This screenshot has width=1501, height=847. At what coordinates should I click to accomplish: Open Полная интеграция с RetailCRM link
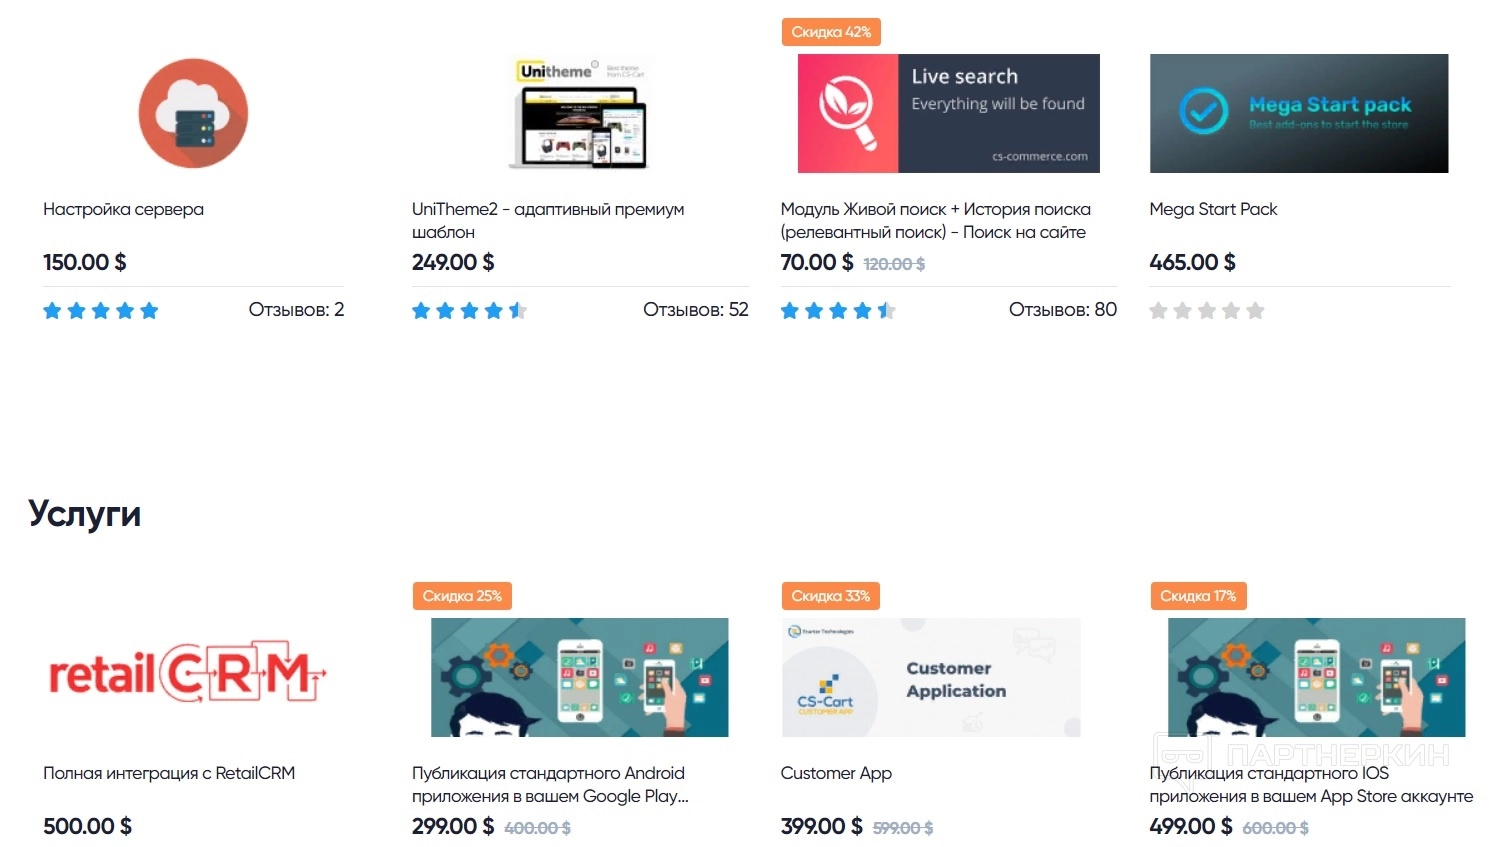pyautogui.click(x=169, y=773)
